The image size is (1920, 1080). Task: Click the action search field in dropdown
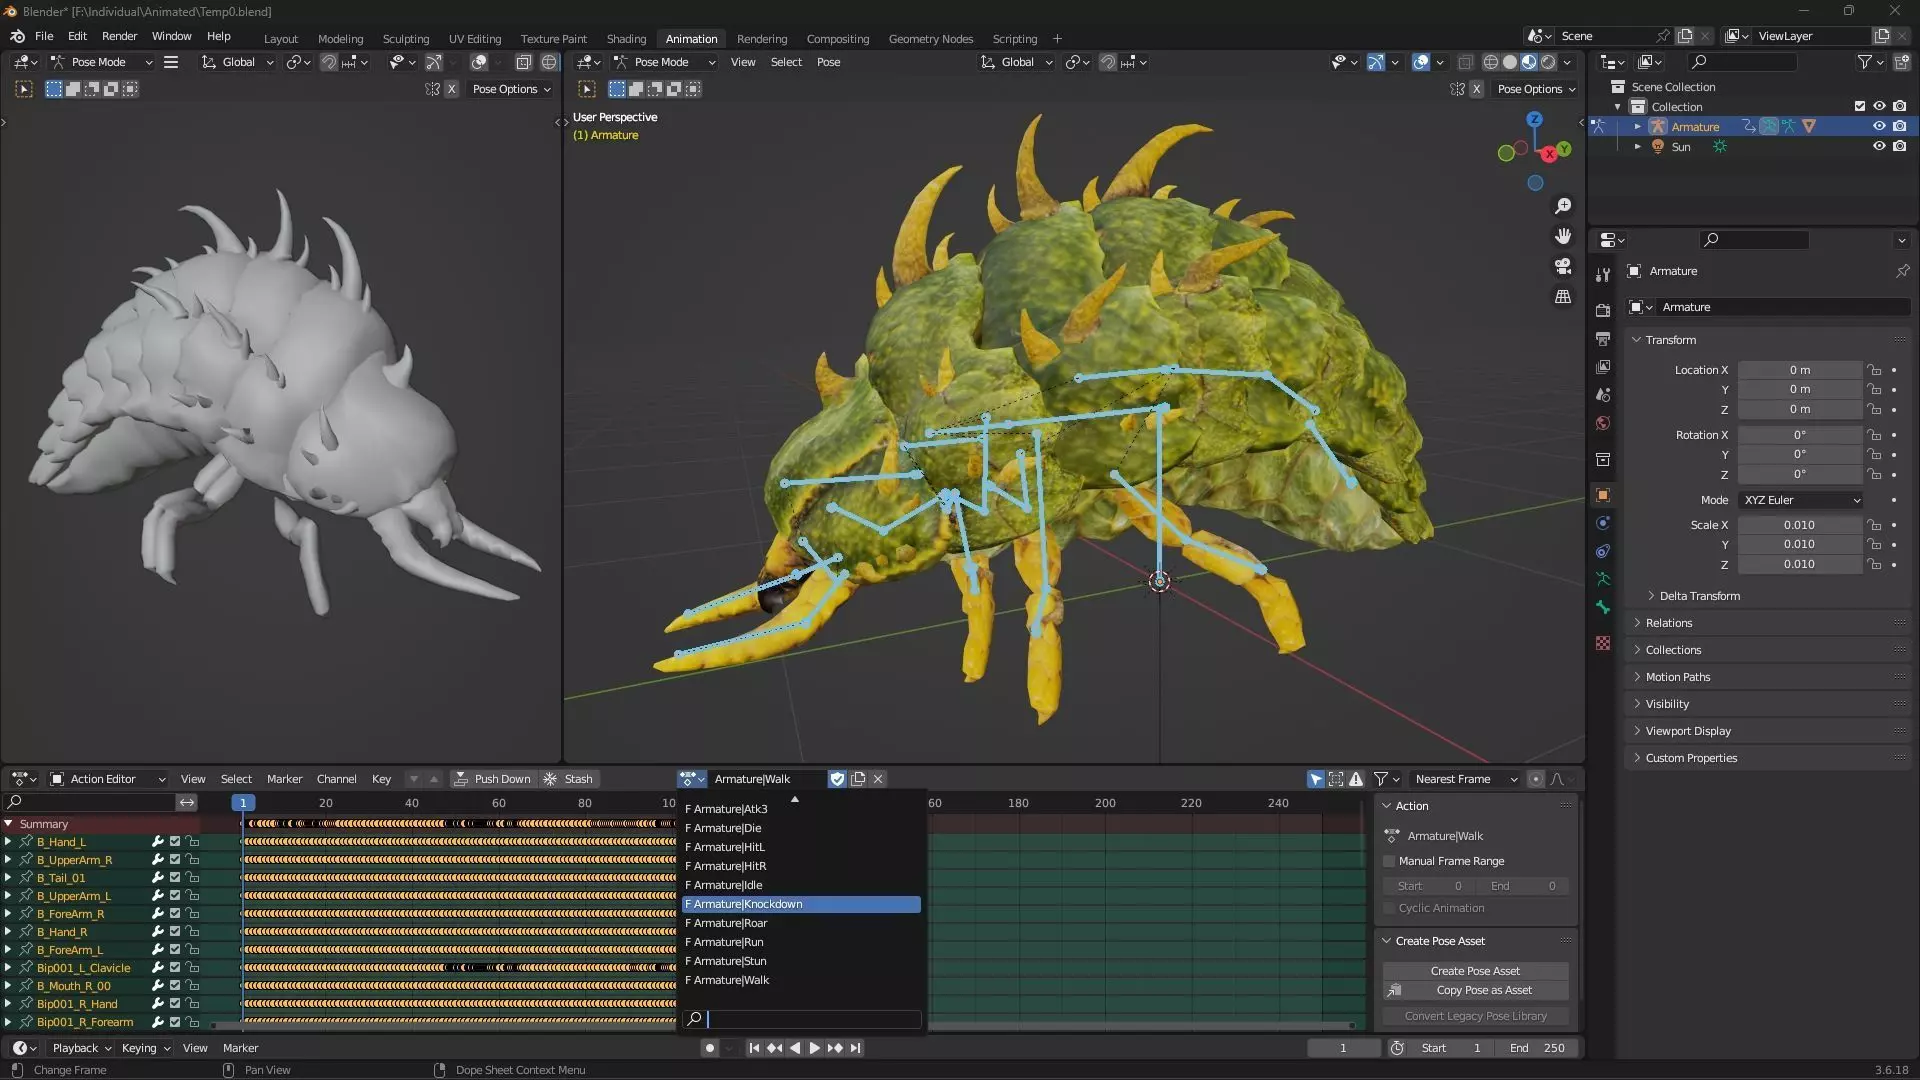pyautogui.click(x=801, y=1019)
